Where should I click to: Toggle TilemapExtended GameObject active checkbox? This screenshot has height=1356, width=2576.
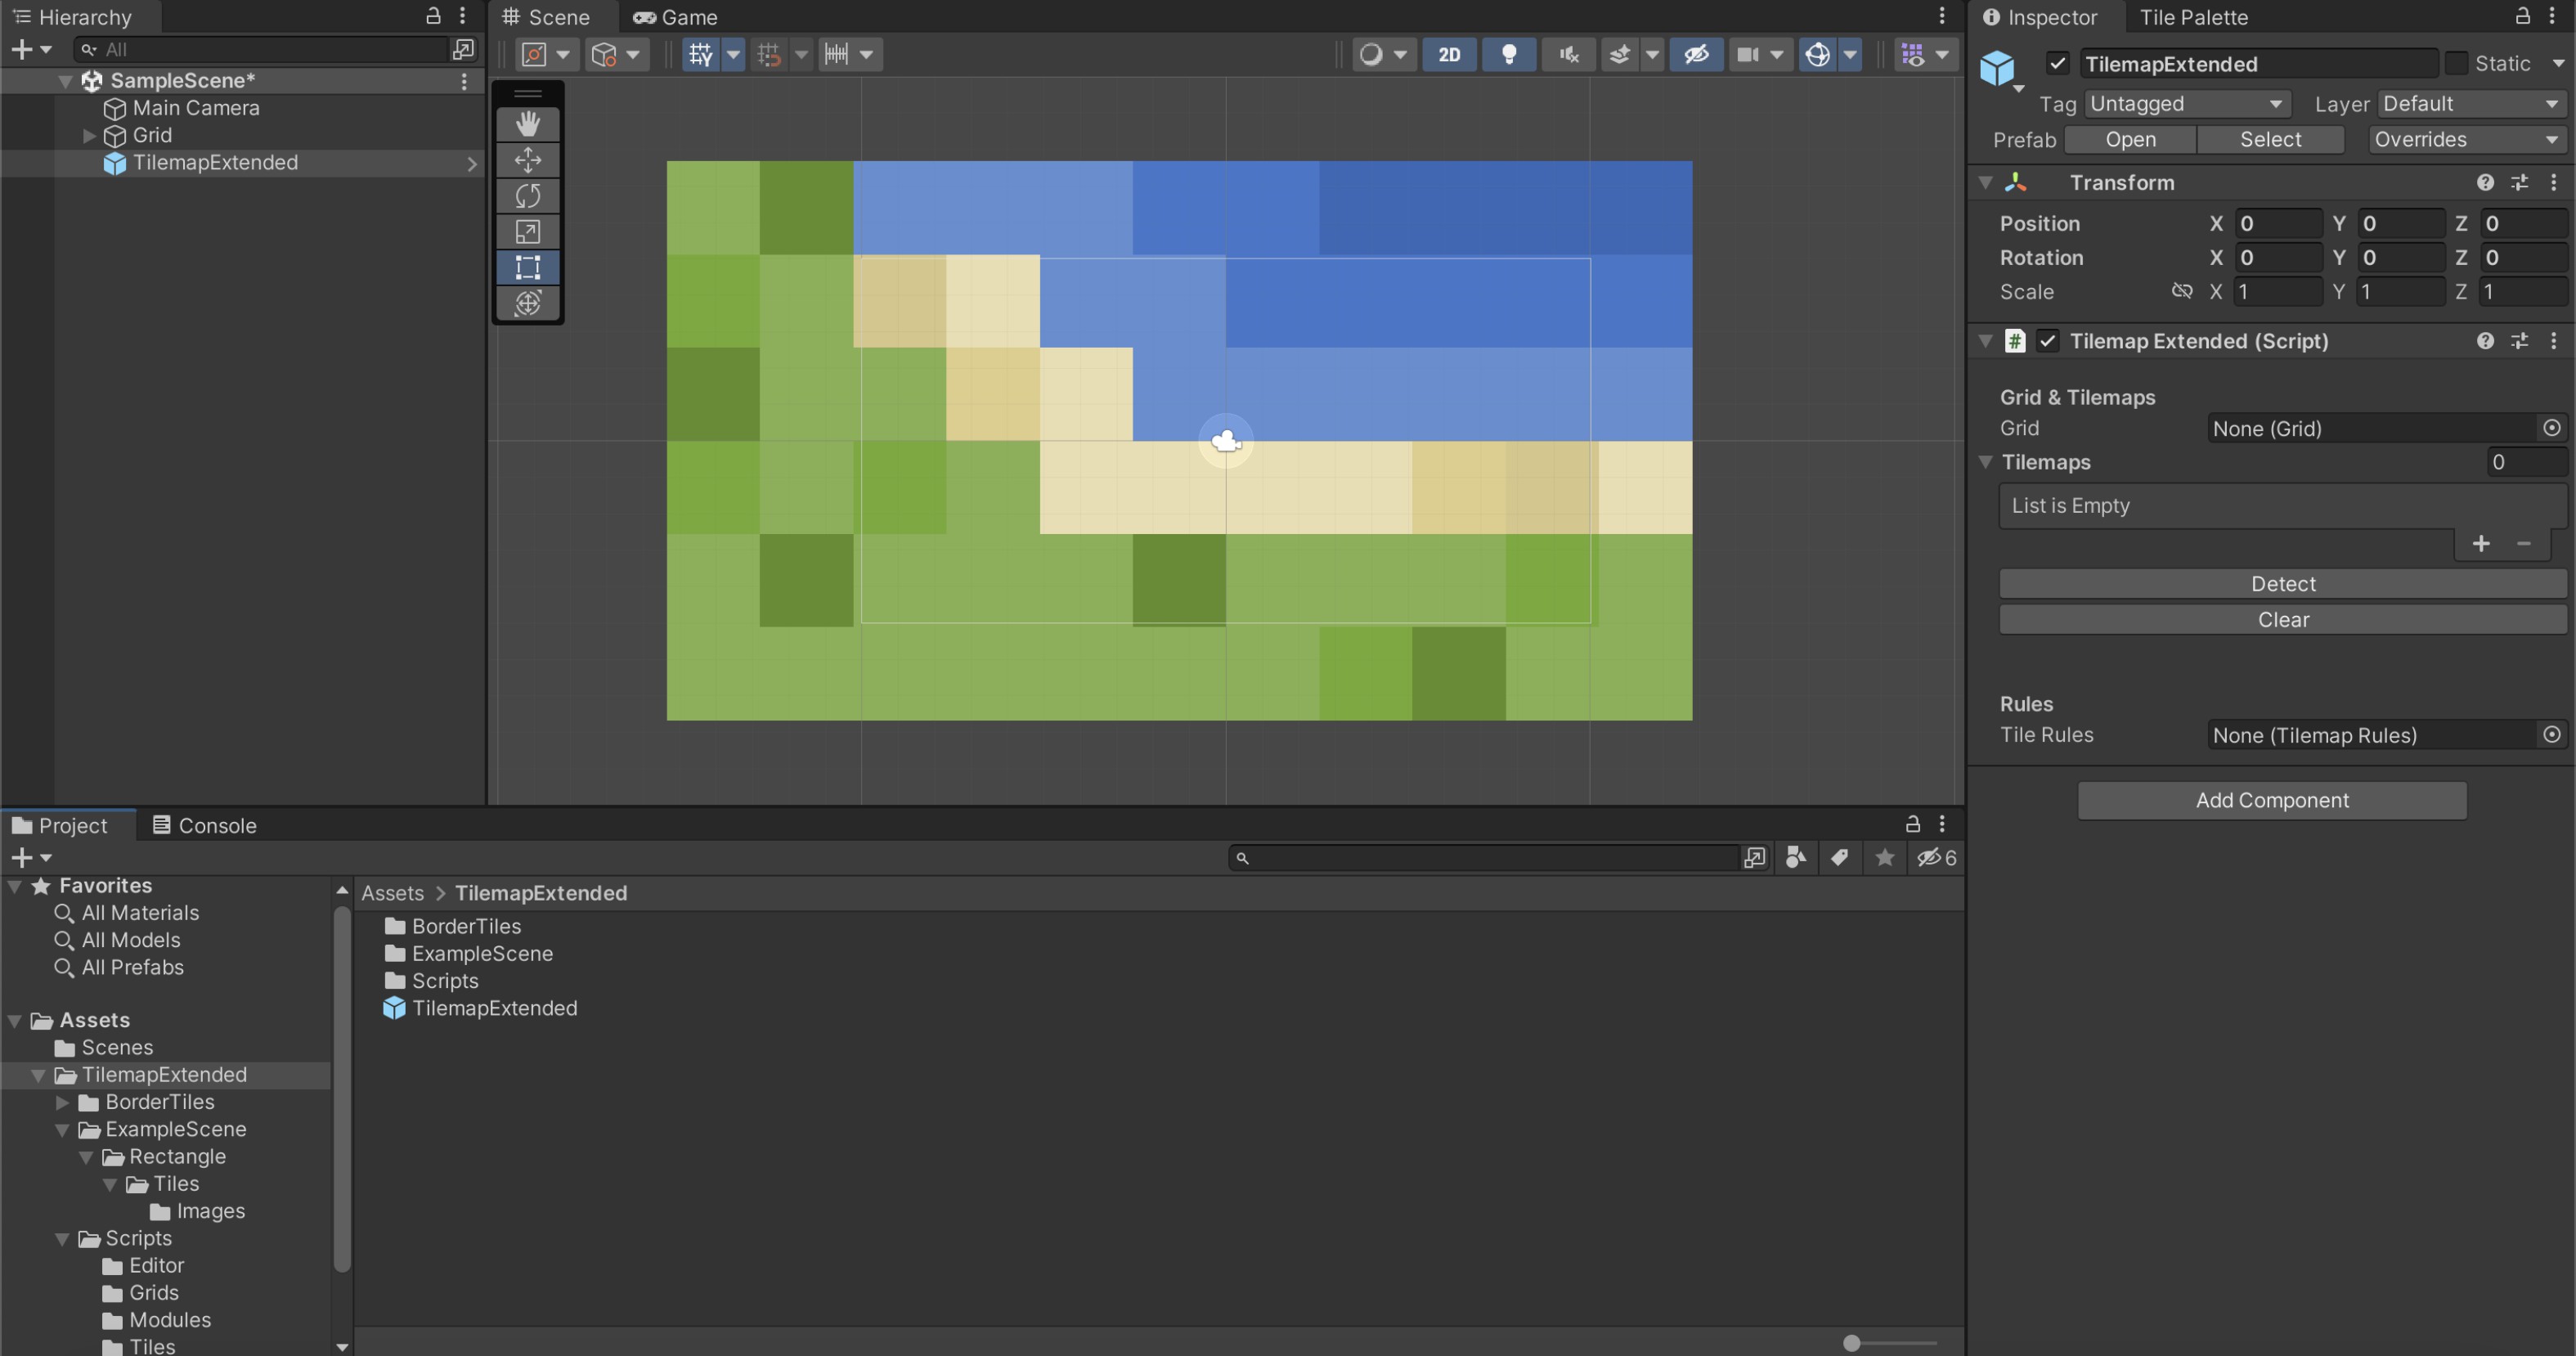click(x=2057, y=63)
